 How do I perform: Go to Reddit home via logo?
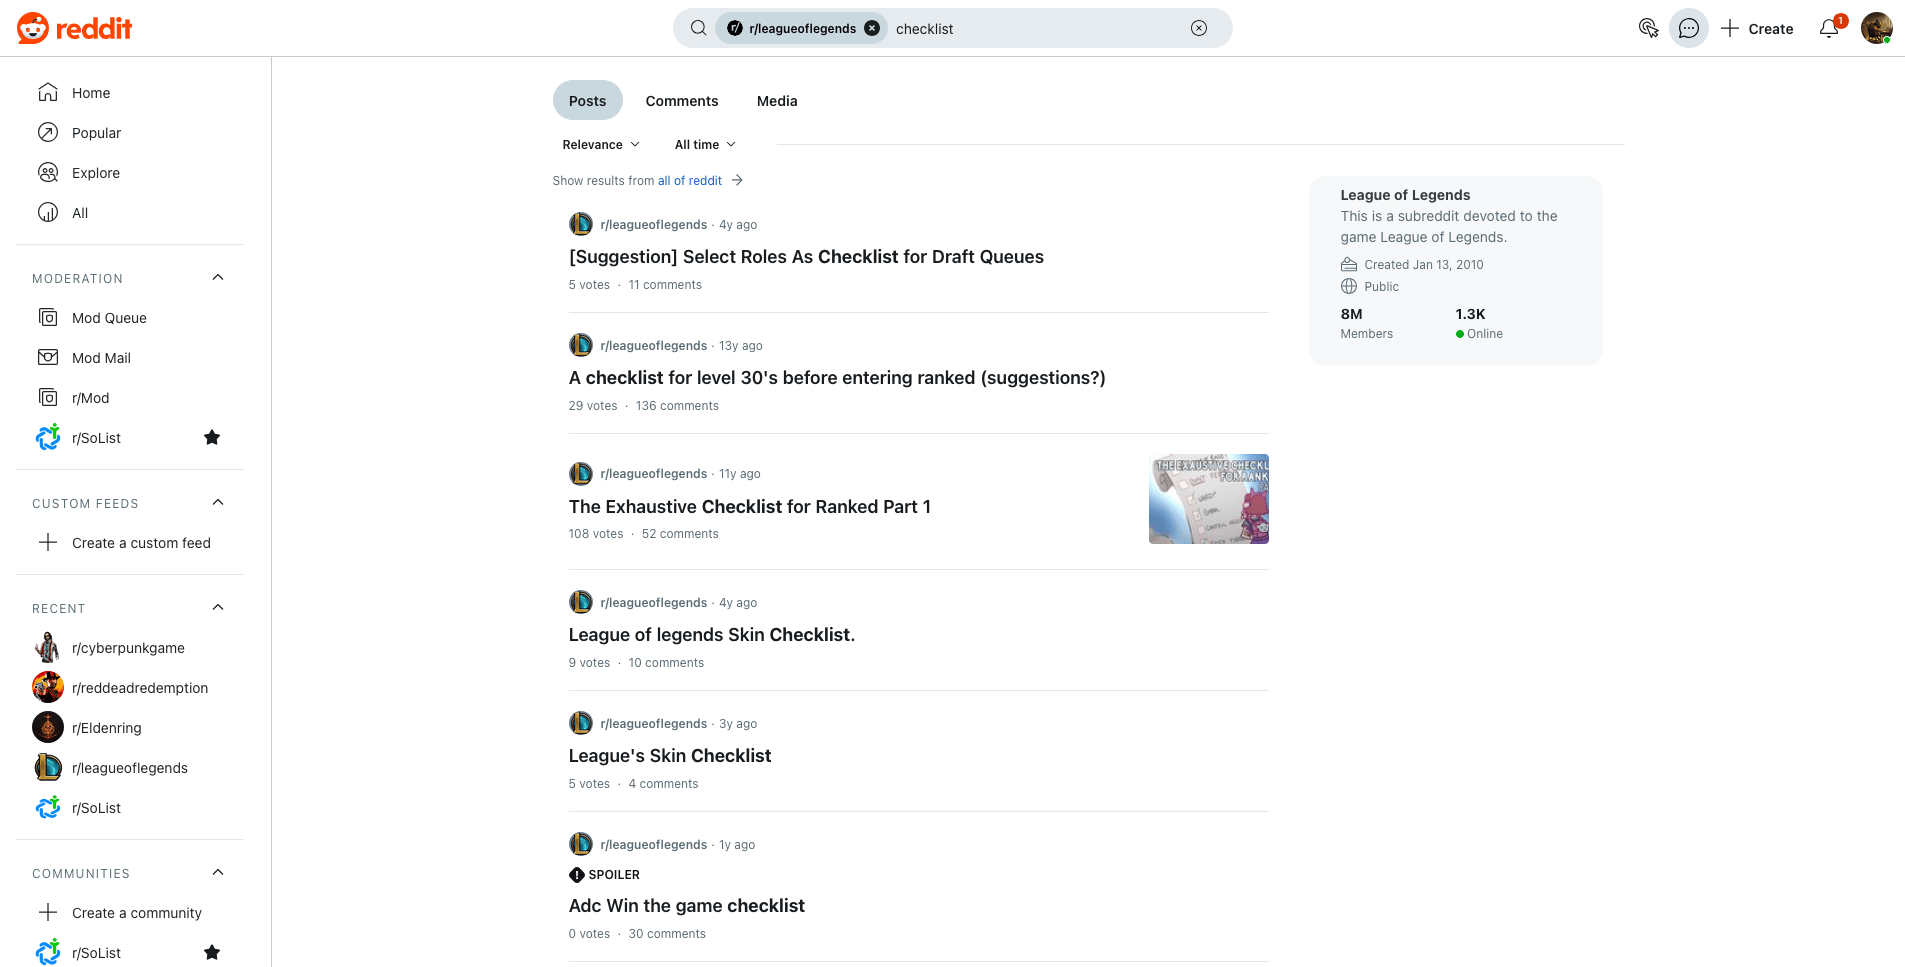tap(75, 28)
